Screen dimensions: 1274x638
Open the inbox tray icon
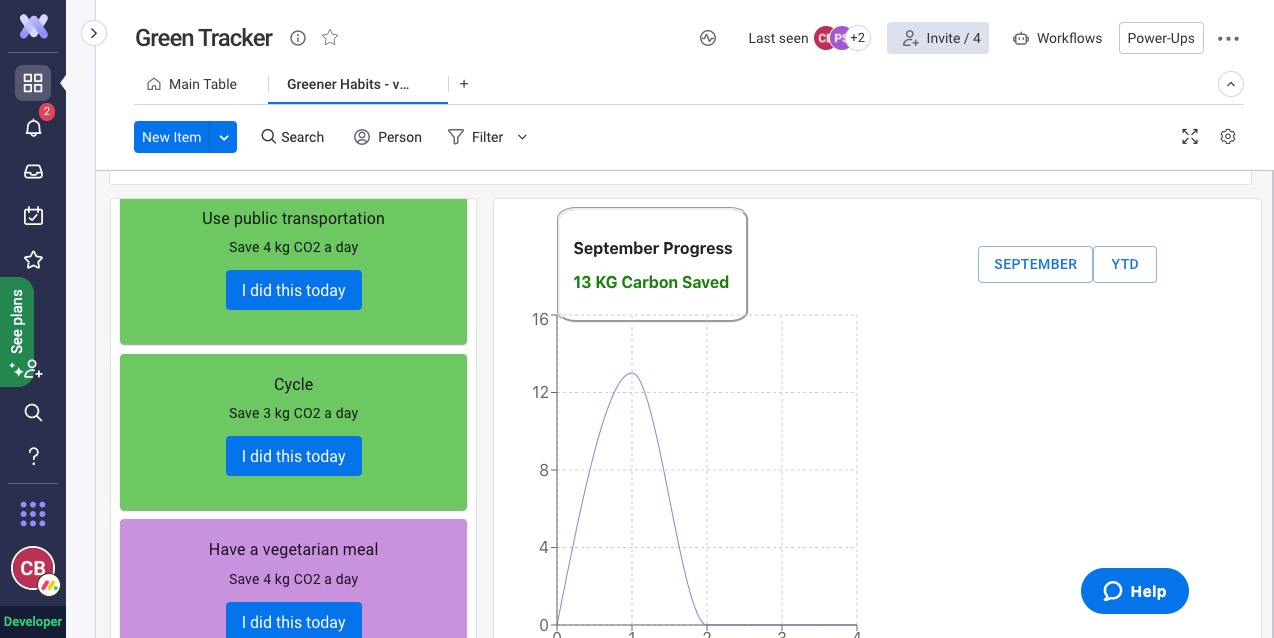point(33,171)
